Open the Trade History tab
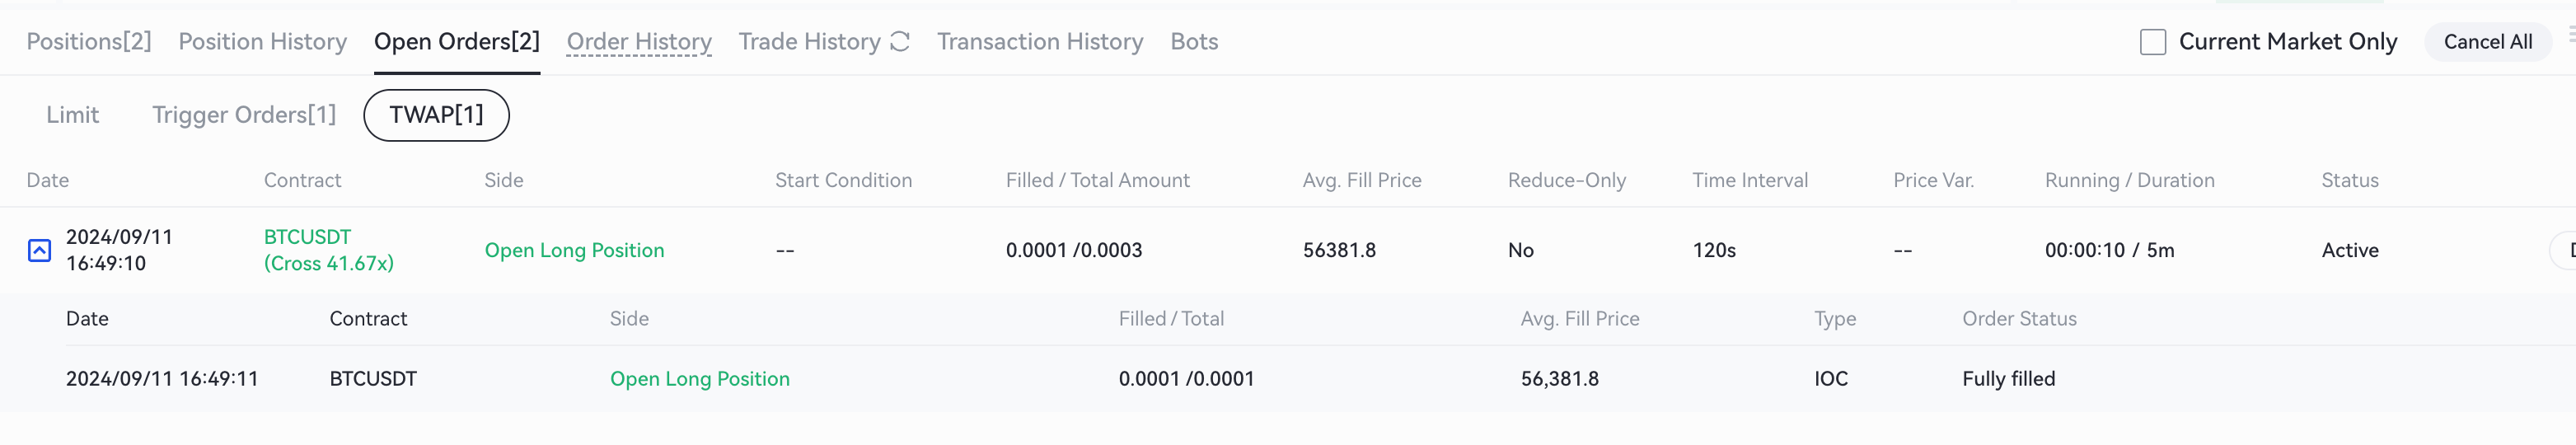This screenshot has height=445, width=2576. click(809, 41)
